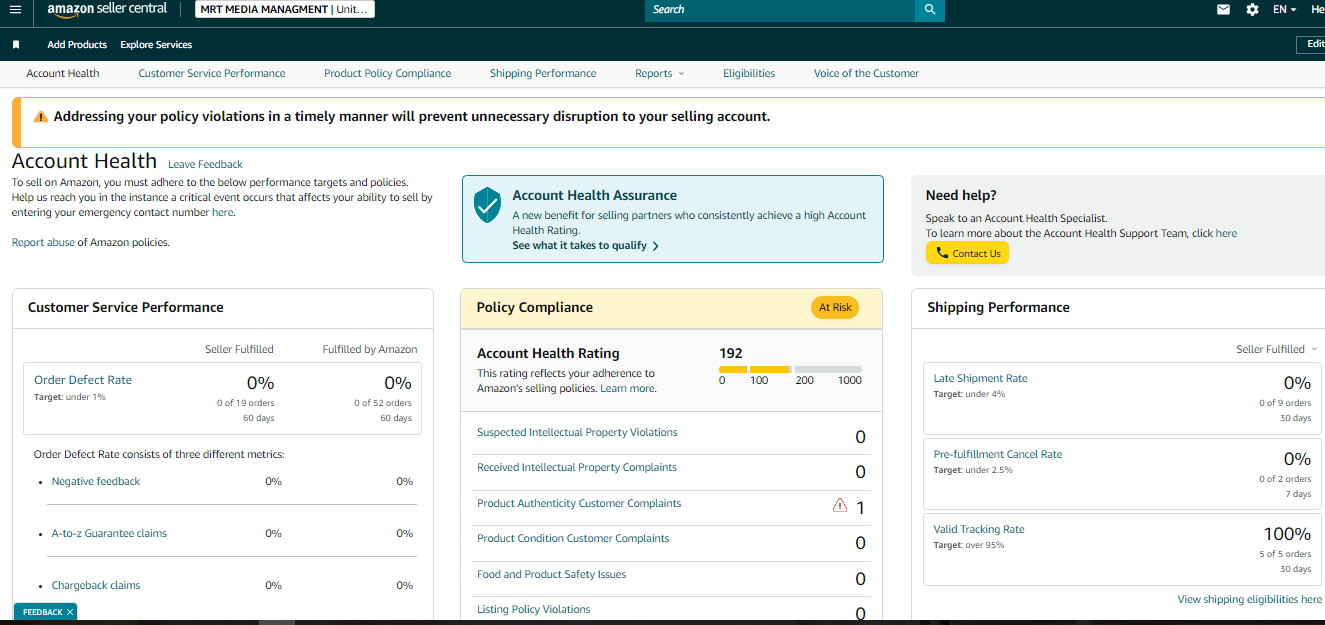Click 'here' link for Account Health Support Team
The height and width of the screenshot is (625, 1325).
[1226, 233]
